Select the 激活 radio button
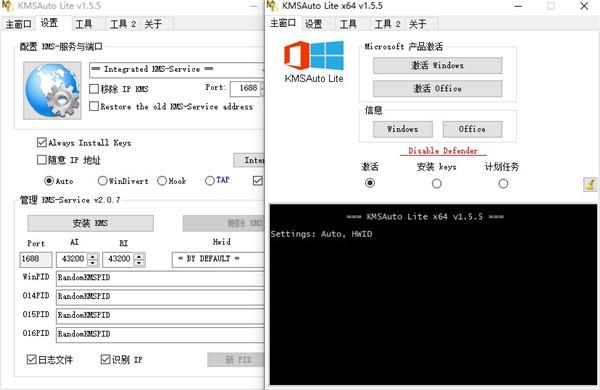 click(370, 183)
